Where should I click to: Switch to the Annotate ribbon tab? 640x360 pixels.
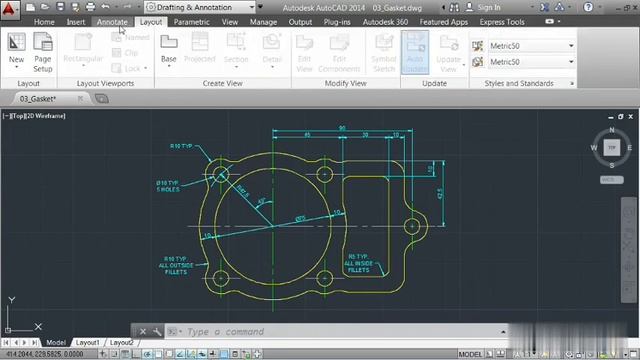(x=112, y=22)
